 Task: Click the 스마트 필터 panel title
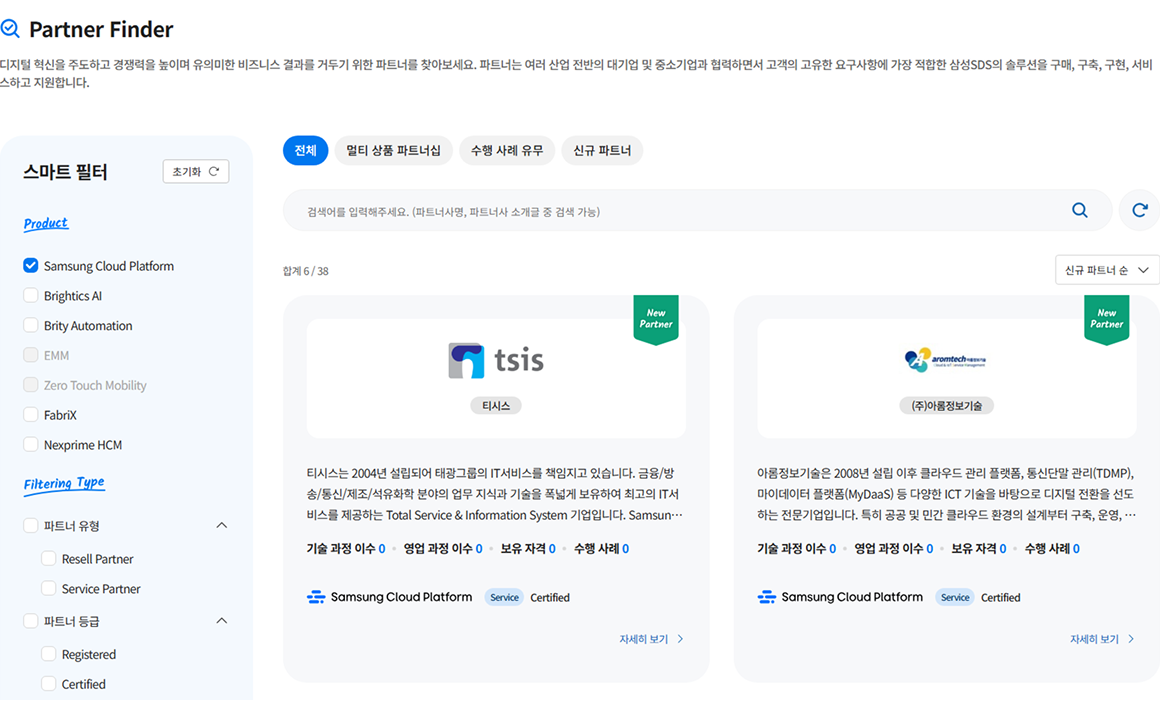65,172
